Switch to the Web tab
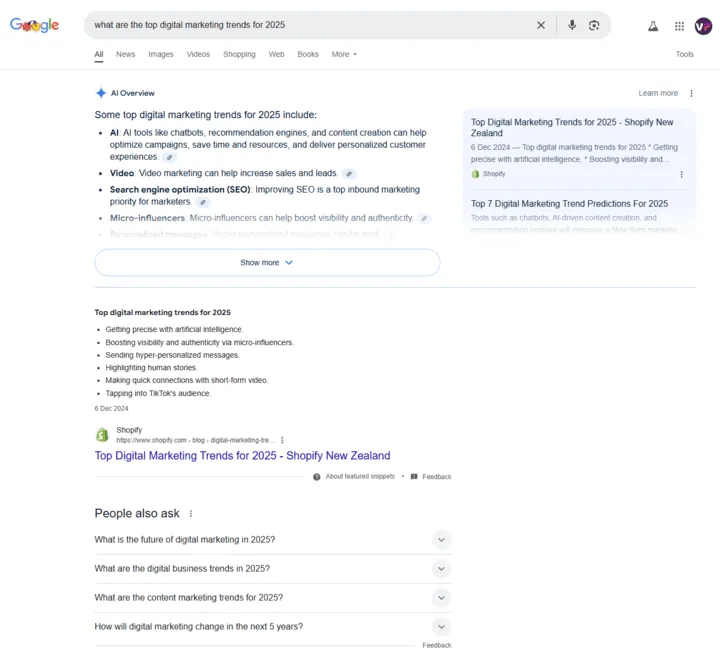The height and width of the screenshot is (658, 720). 276,54
